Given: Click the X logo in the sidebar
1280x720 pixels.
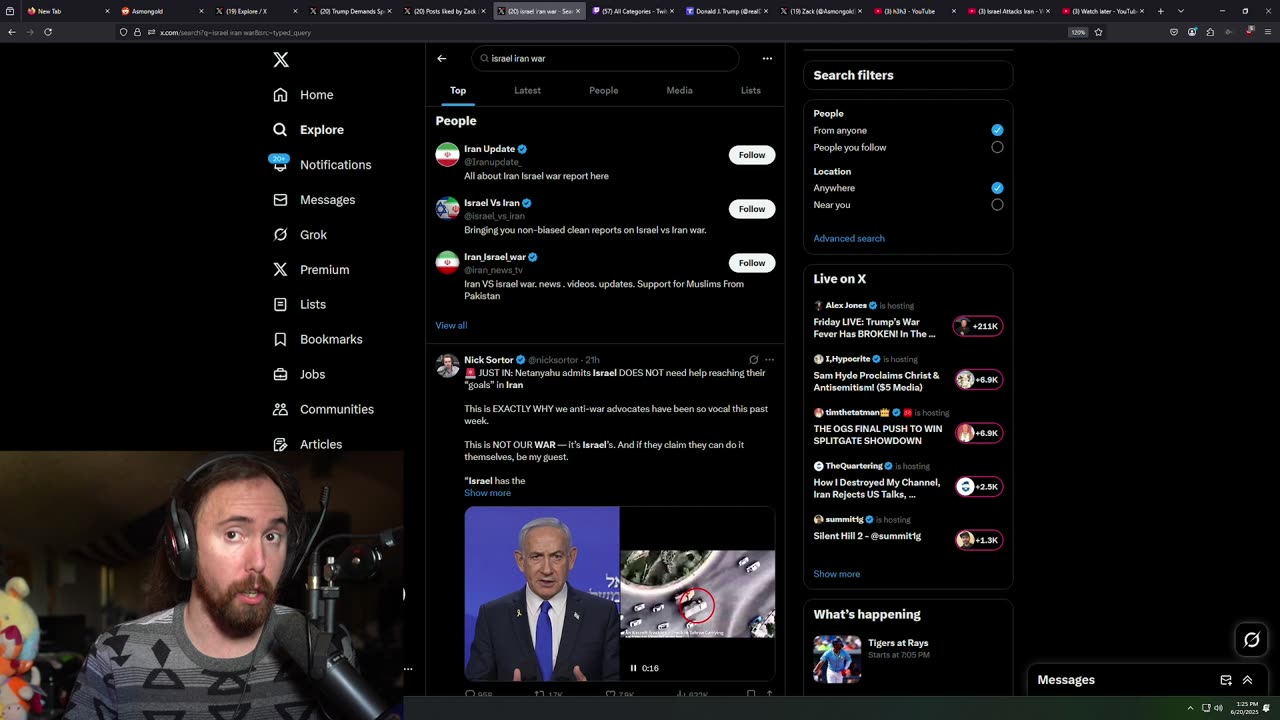Looking at the screenshot, I should (281, 60).
